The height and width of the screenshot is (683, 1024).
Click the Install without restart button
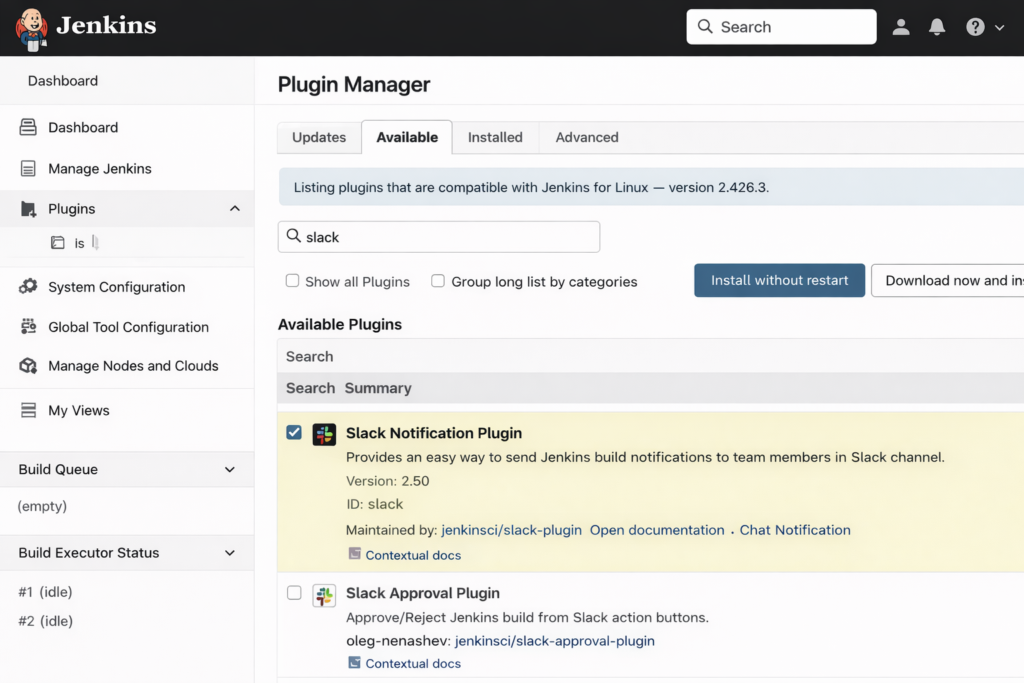click(779, 281)
